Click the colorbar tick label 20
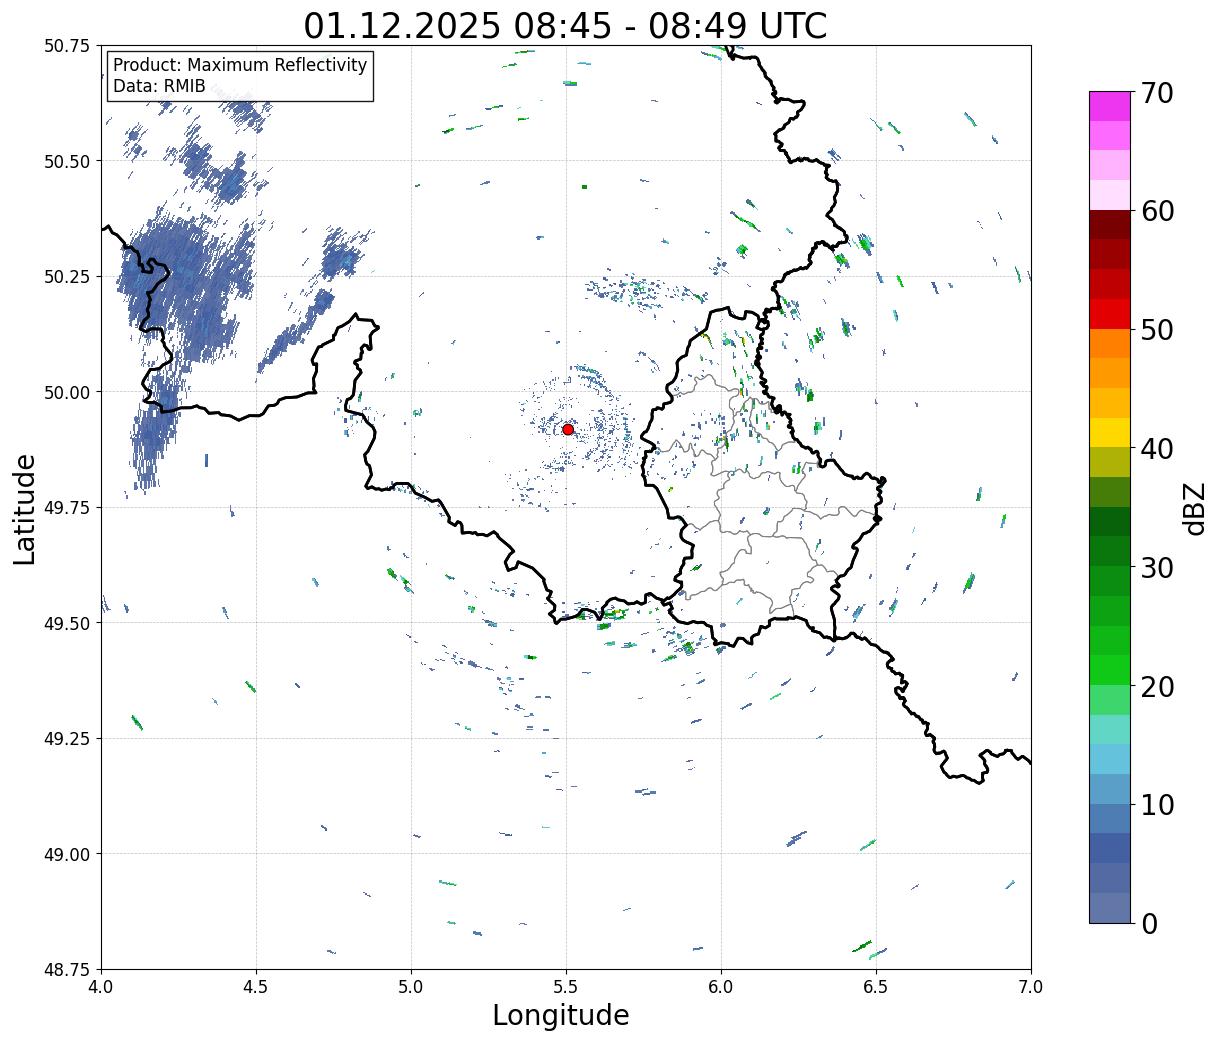The image size is (1219, 1040). 1157,686
